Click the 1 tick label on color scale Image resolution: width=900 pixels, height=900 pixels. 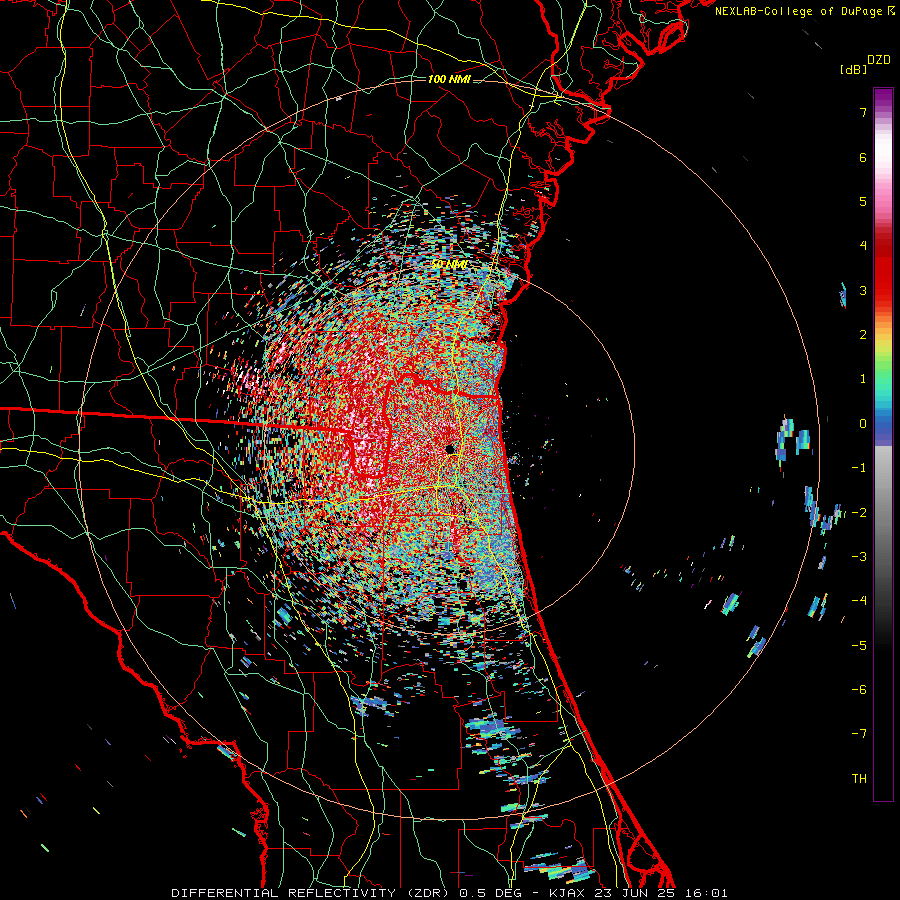tap(863, 379)
